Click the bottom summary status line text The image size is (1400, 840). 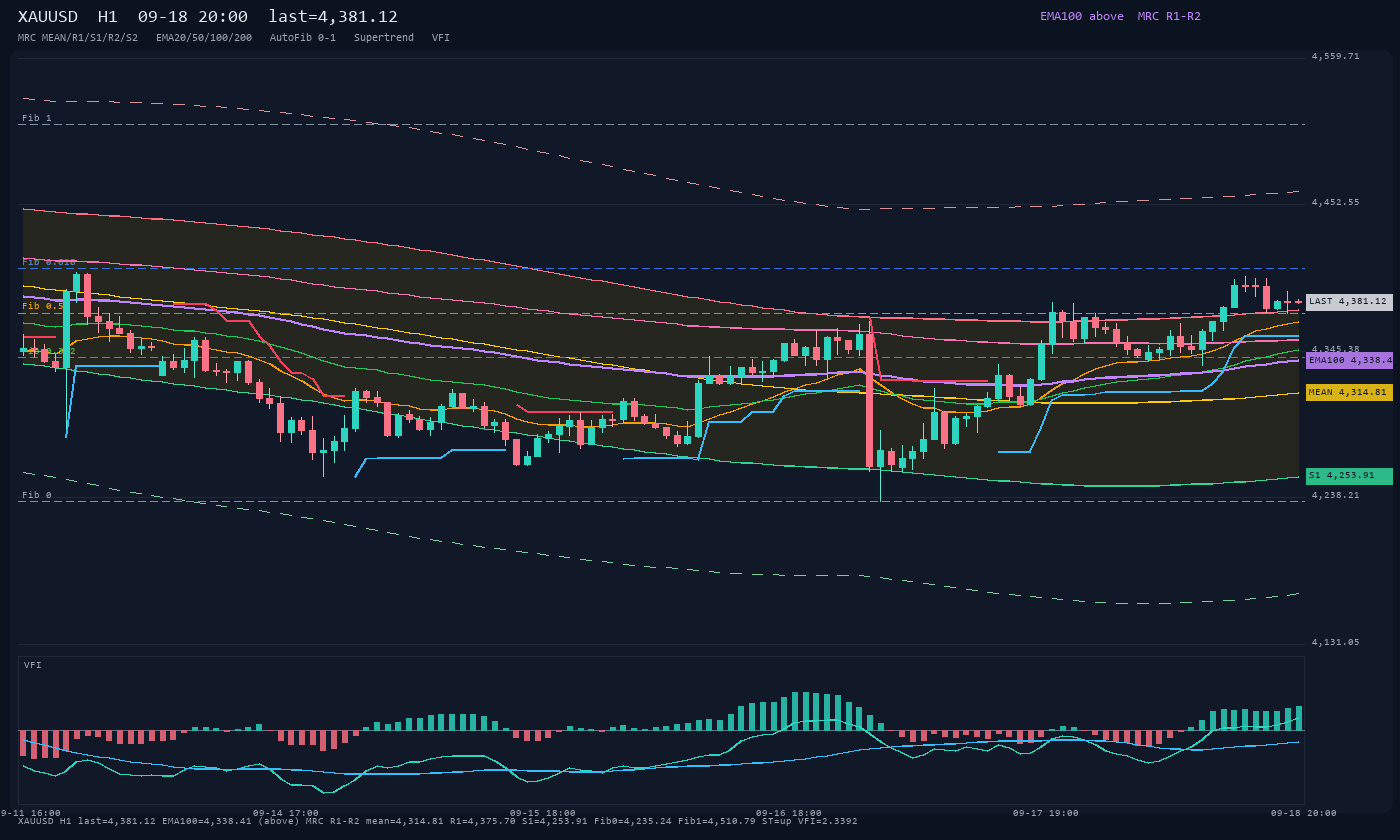point(438,821)
